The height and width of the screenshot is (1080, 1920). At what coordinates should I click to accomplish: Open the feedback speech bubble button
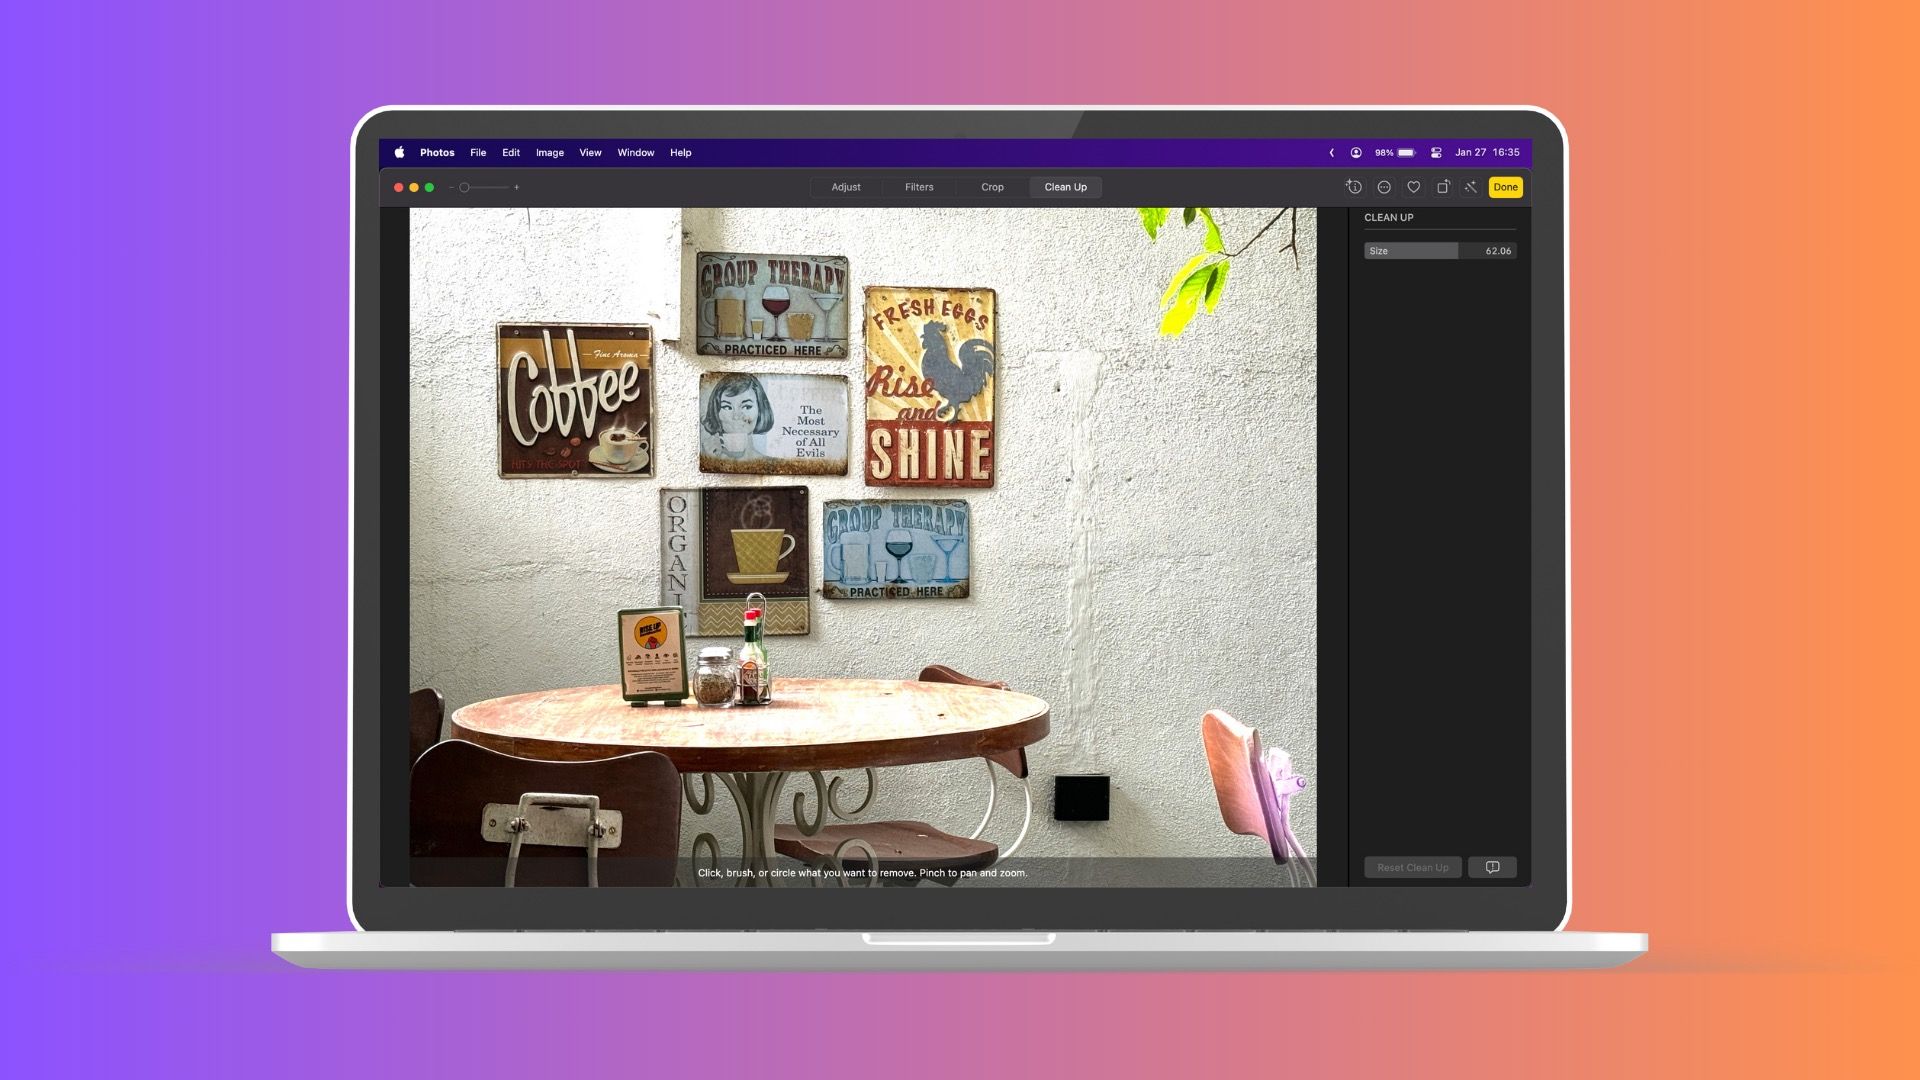click(1492, 867)
